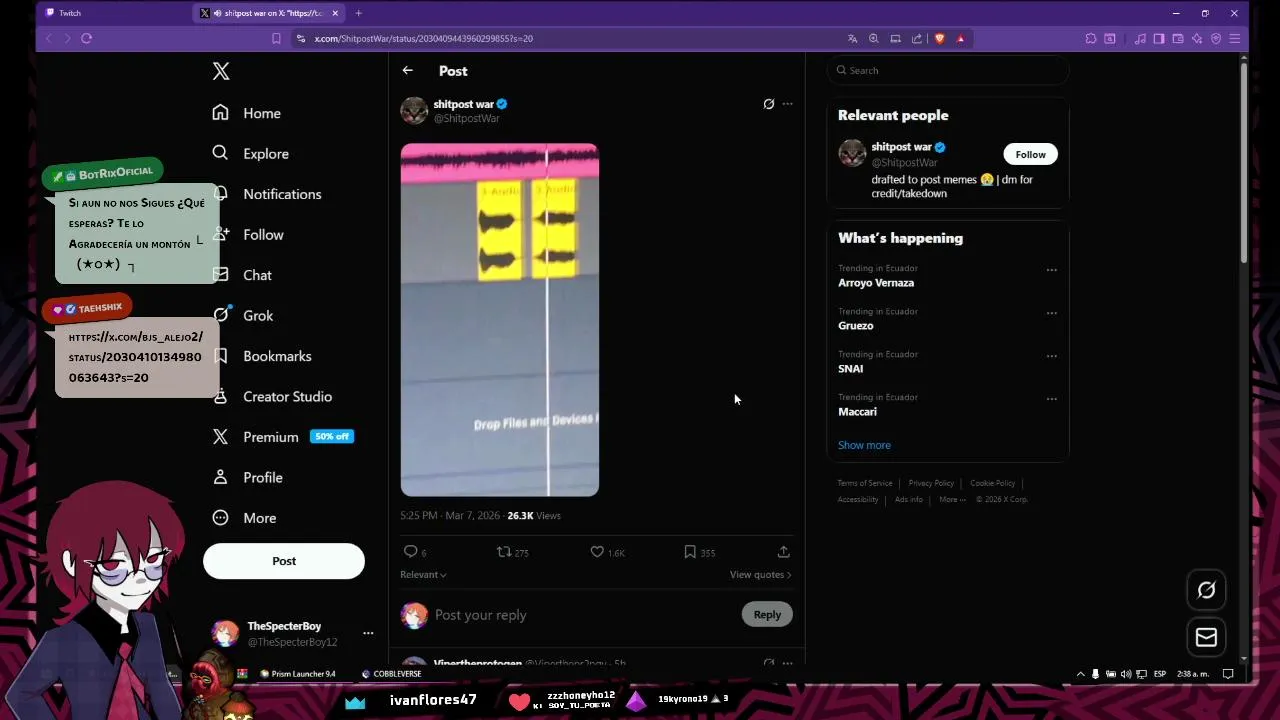Open more options for Arroyo Vernaza trend
Viewport: 1280px width, 720px height.
tap(1051, 270)
